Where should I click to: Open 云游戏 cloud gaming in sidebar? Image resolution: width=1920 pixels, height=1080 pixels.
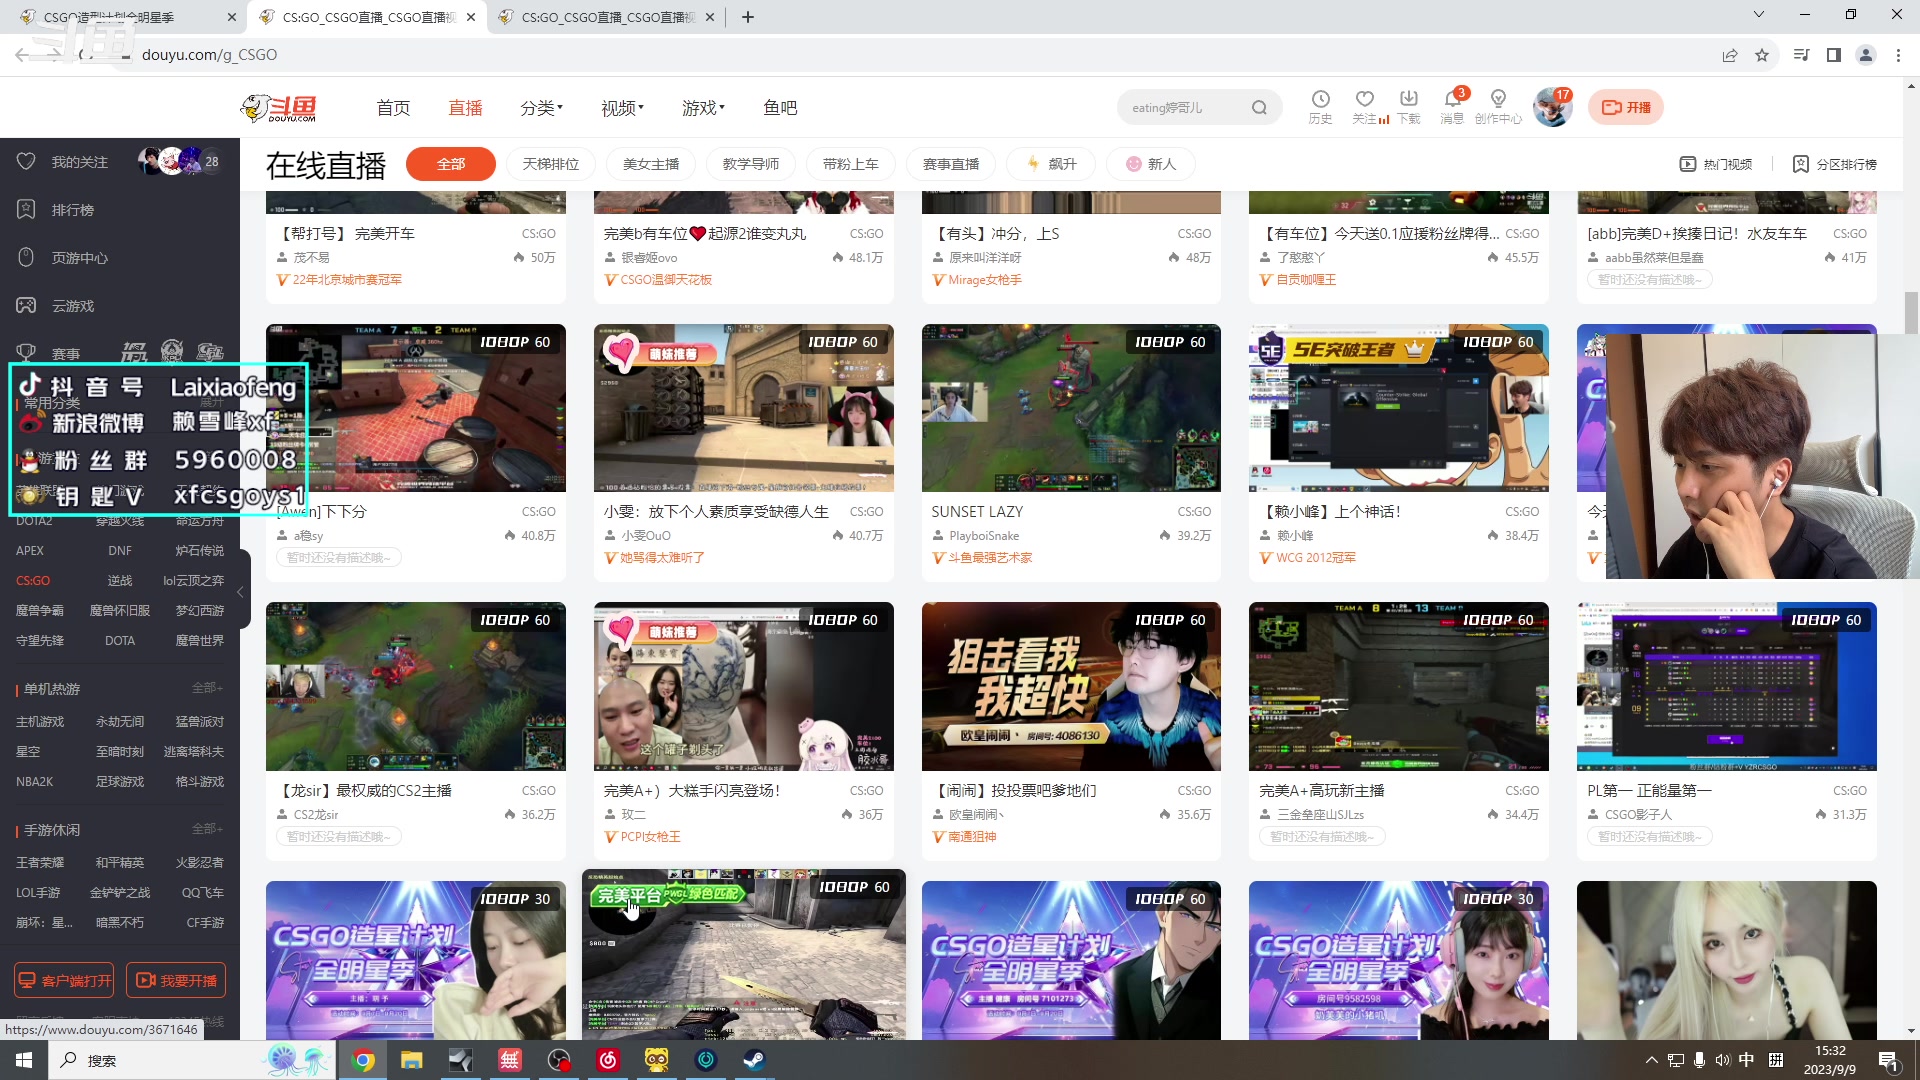(x=72, y=305)
